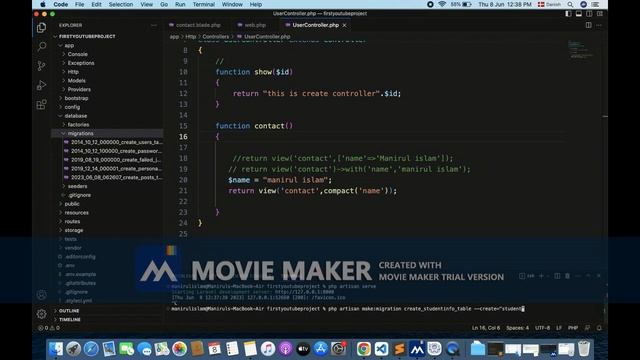Open the Manage gear menu
The width and height of the screenshot is (640, 360).
41,314
